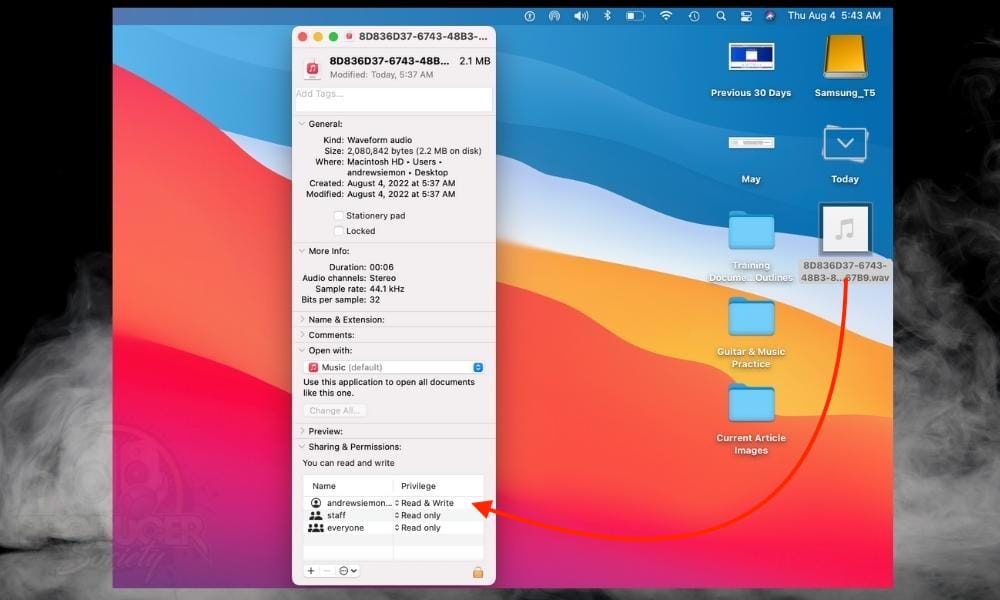Select the staff group row
This screenshot has width=1000, height=600.
[x=393, y=515]
